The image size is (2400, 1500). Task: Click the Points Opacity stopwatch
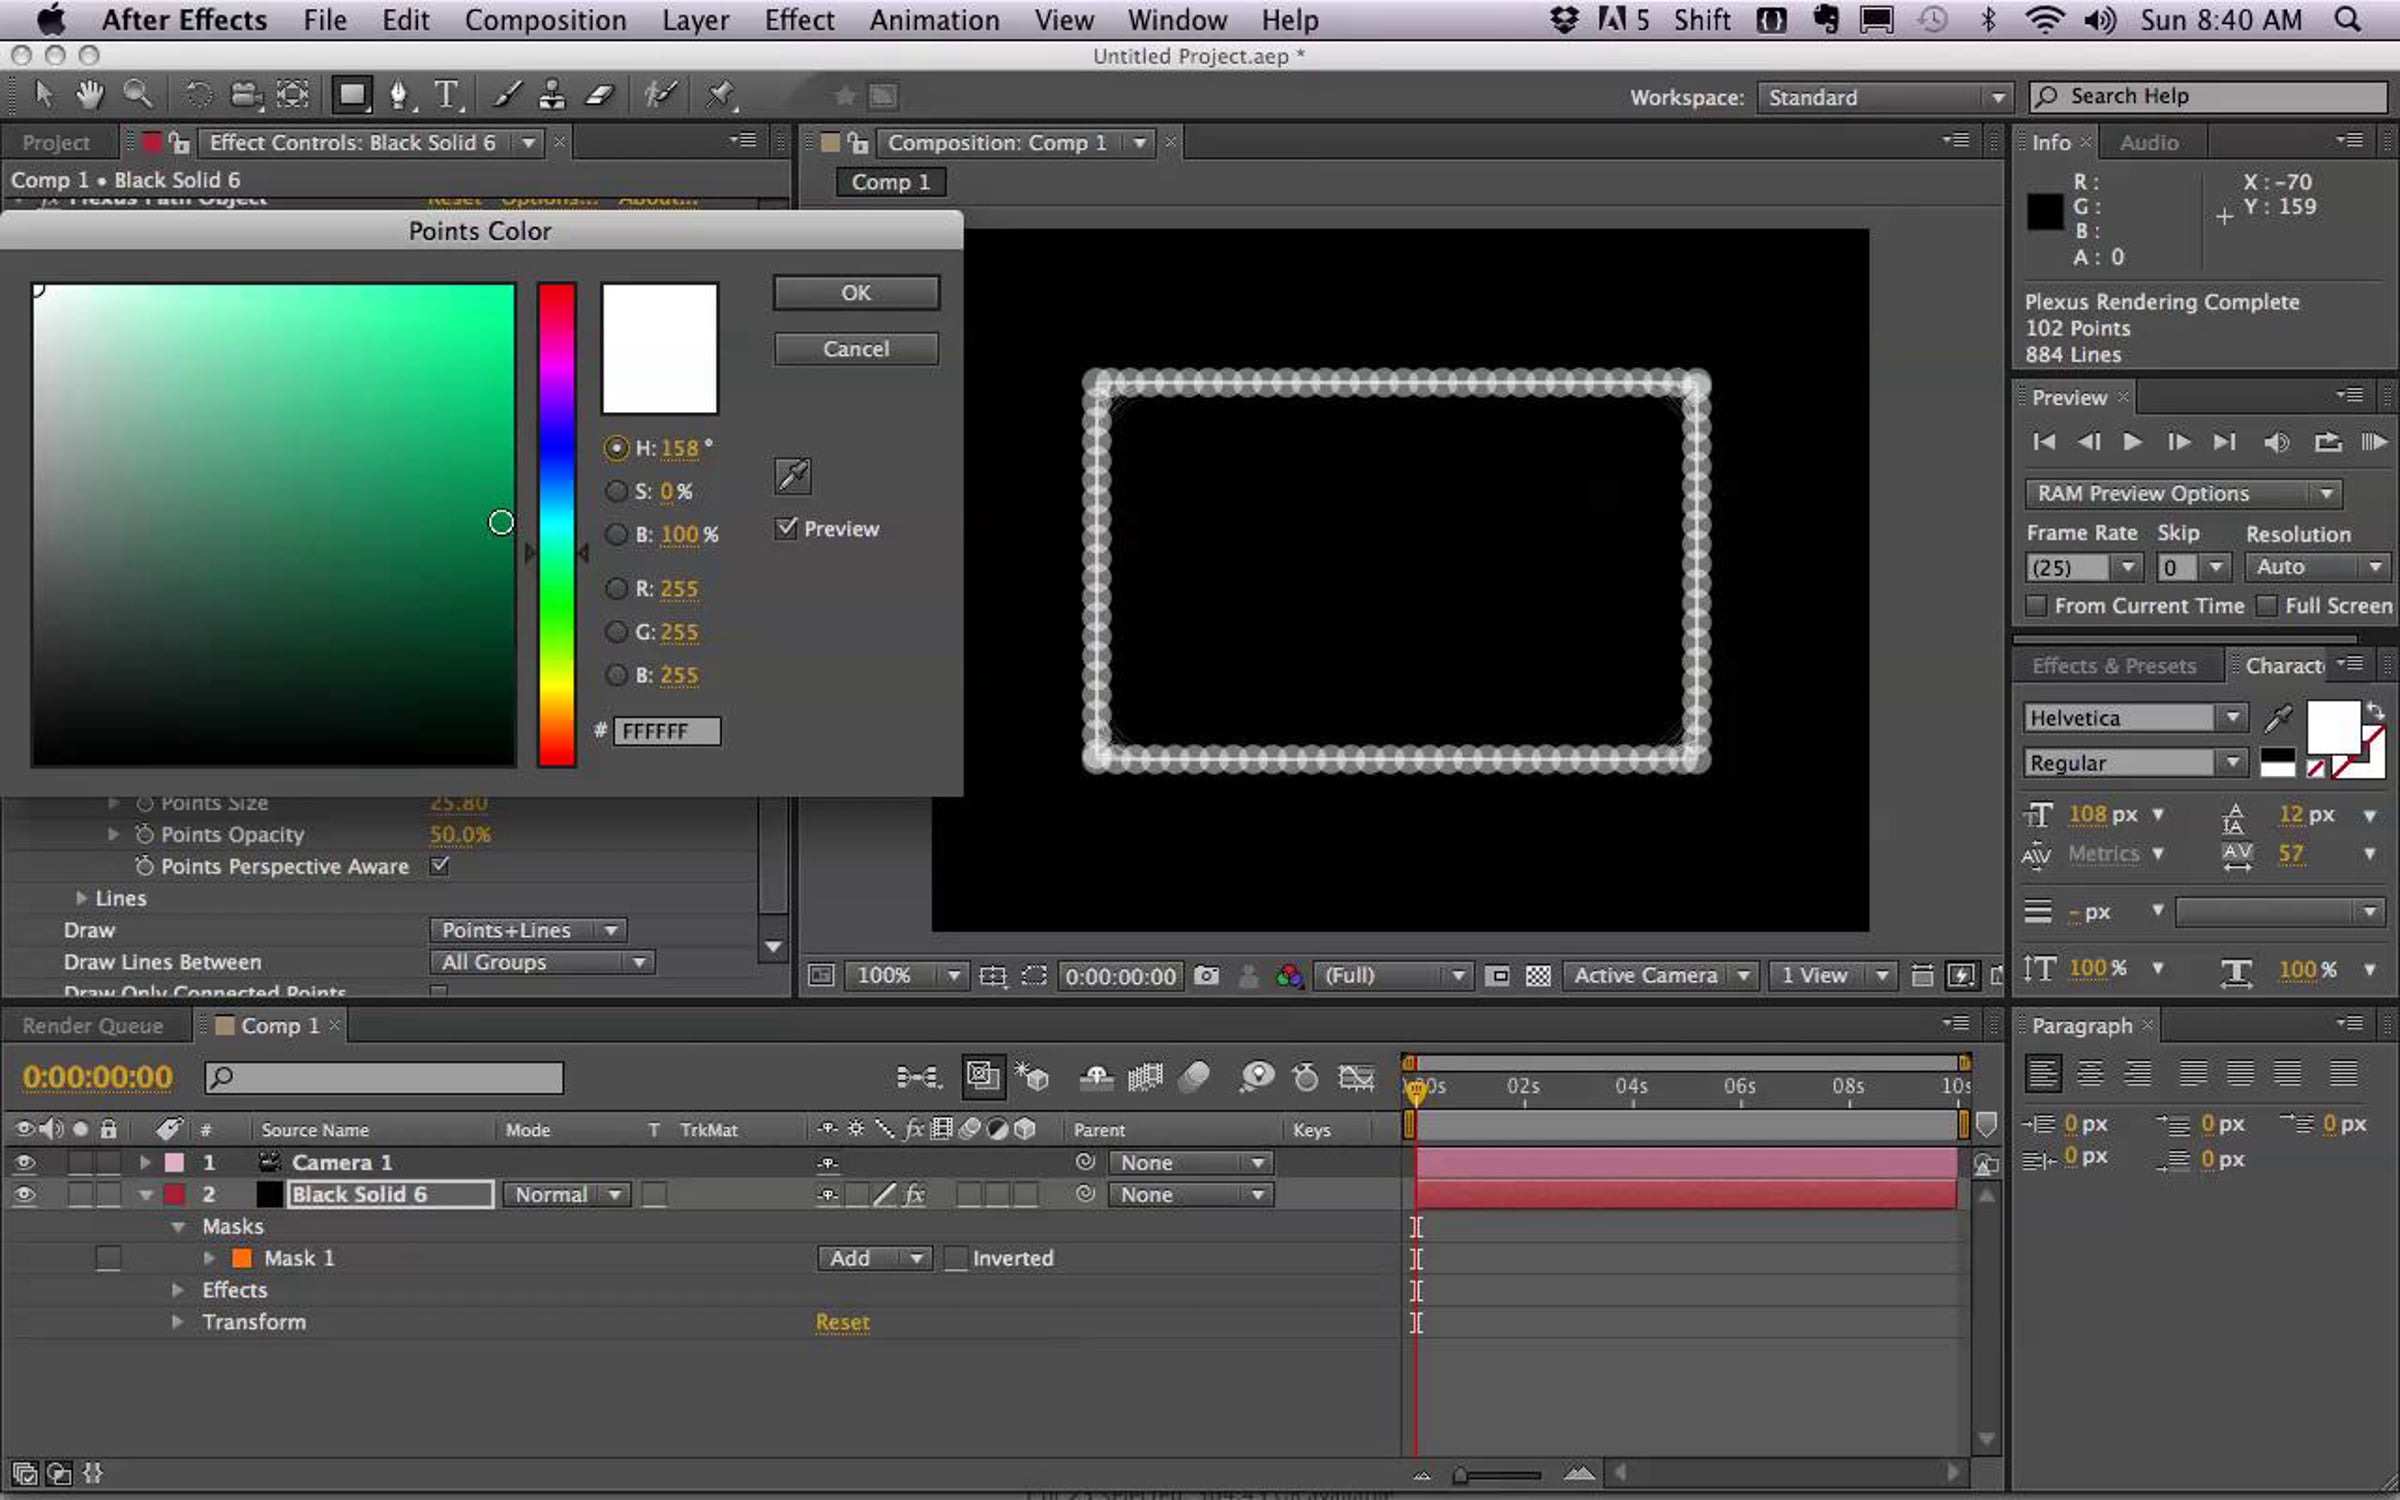[144, 834]
